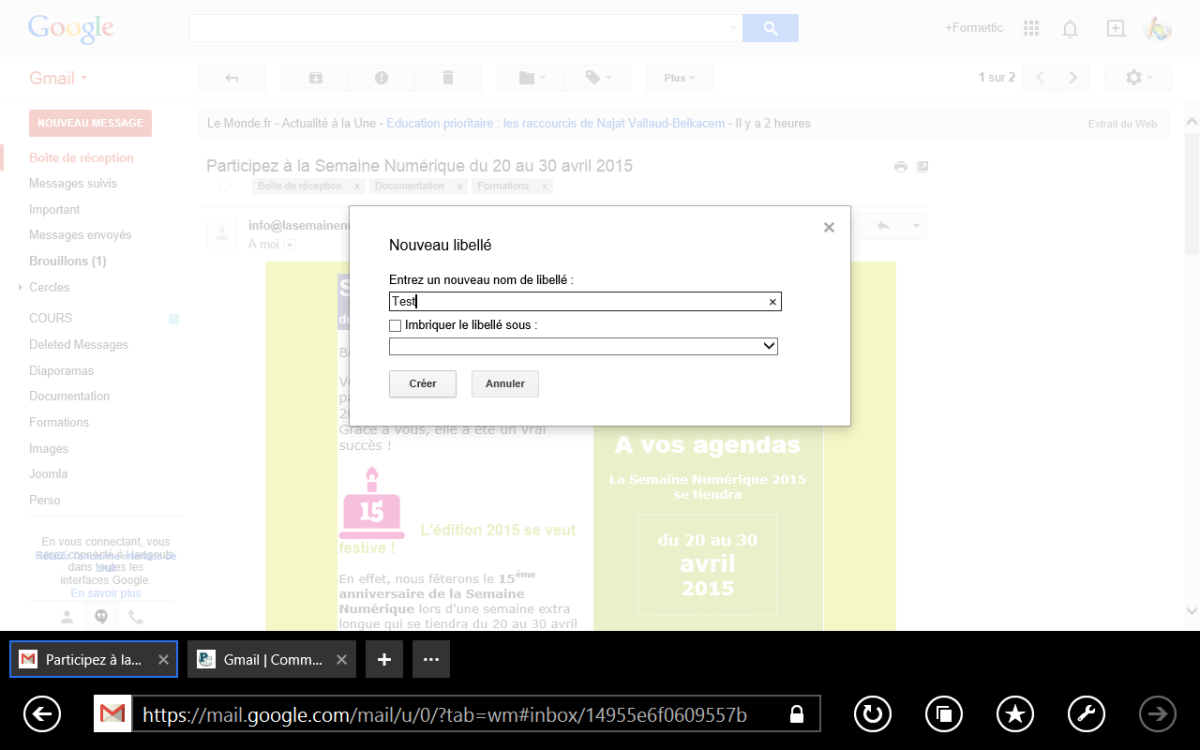The width and height of the screenshot is (1200, 750).
Task: Open the Perso label
Action: click(45, 500)
